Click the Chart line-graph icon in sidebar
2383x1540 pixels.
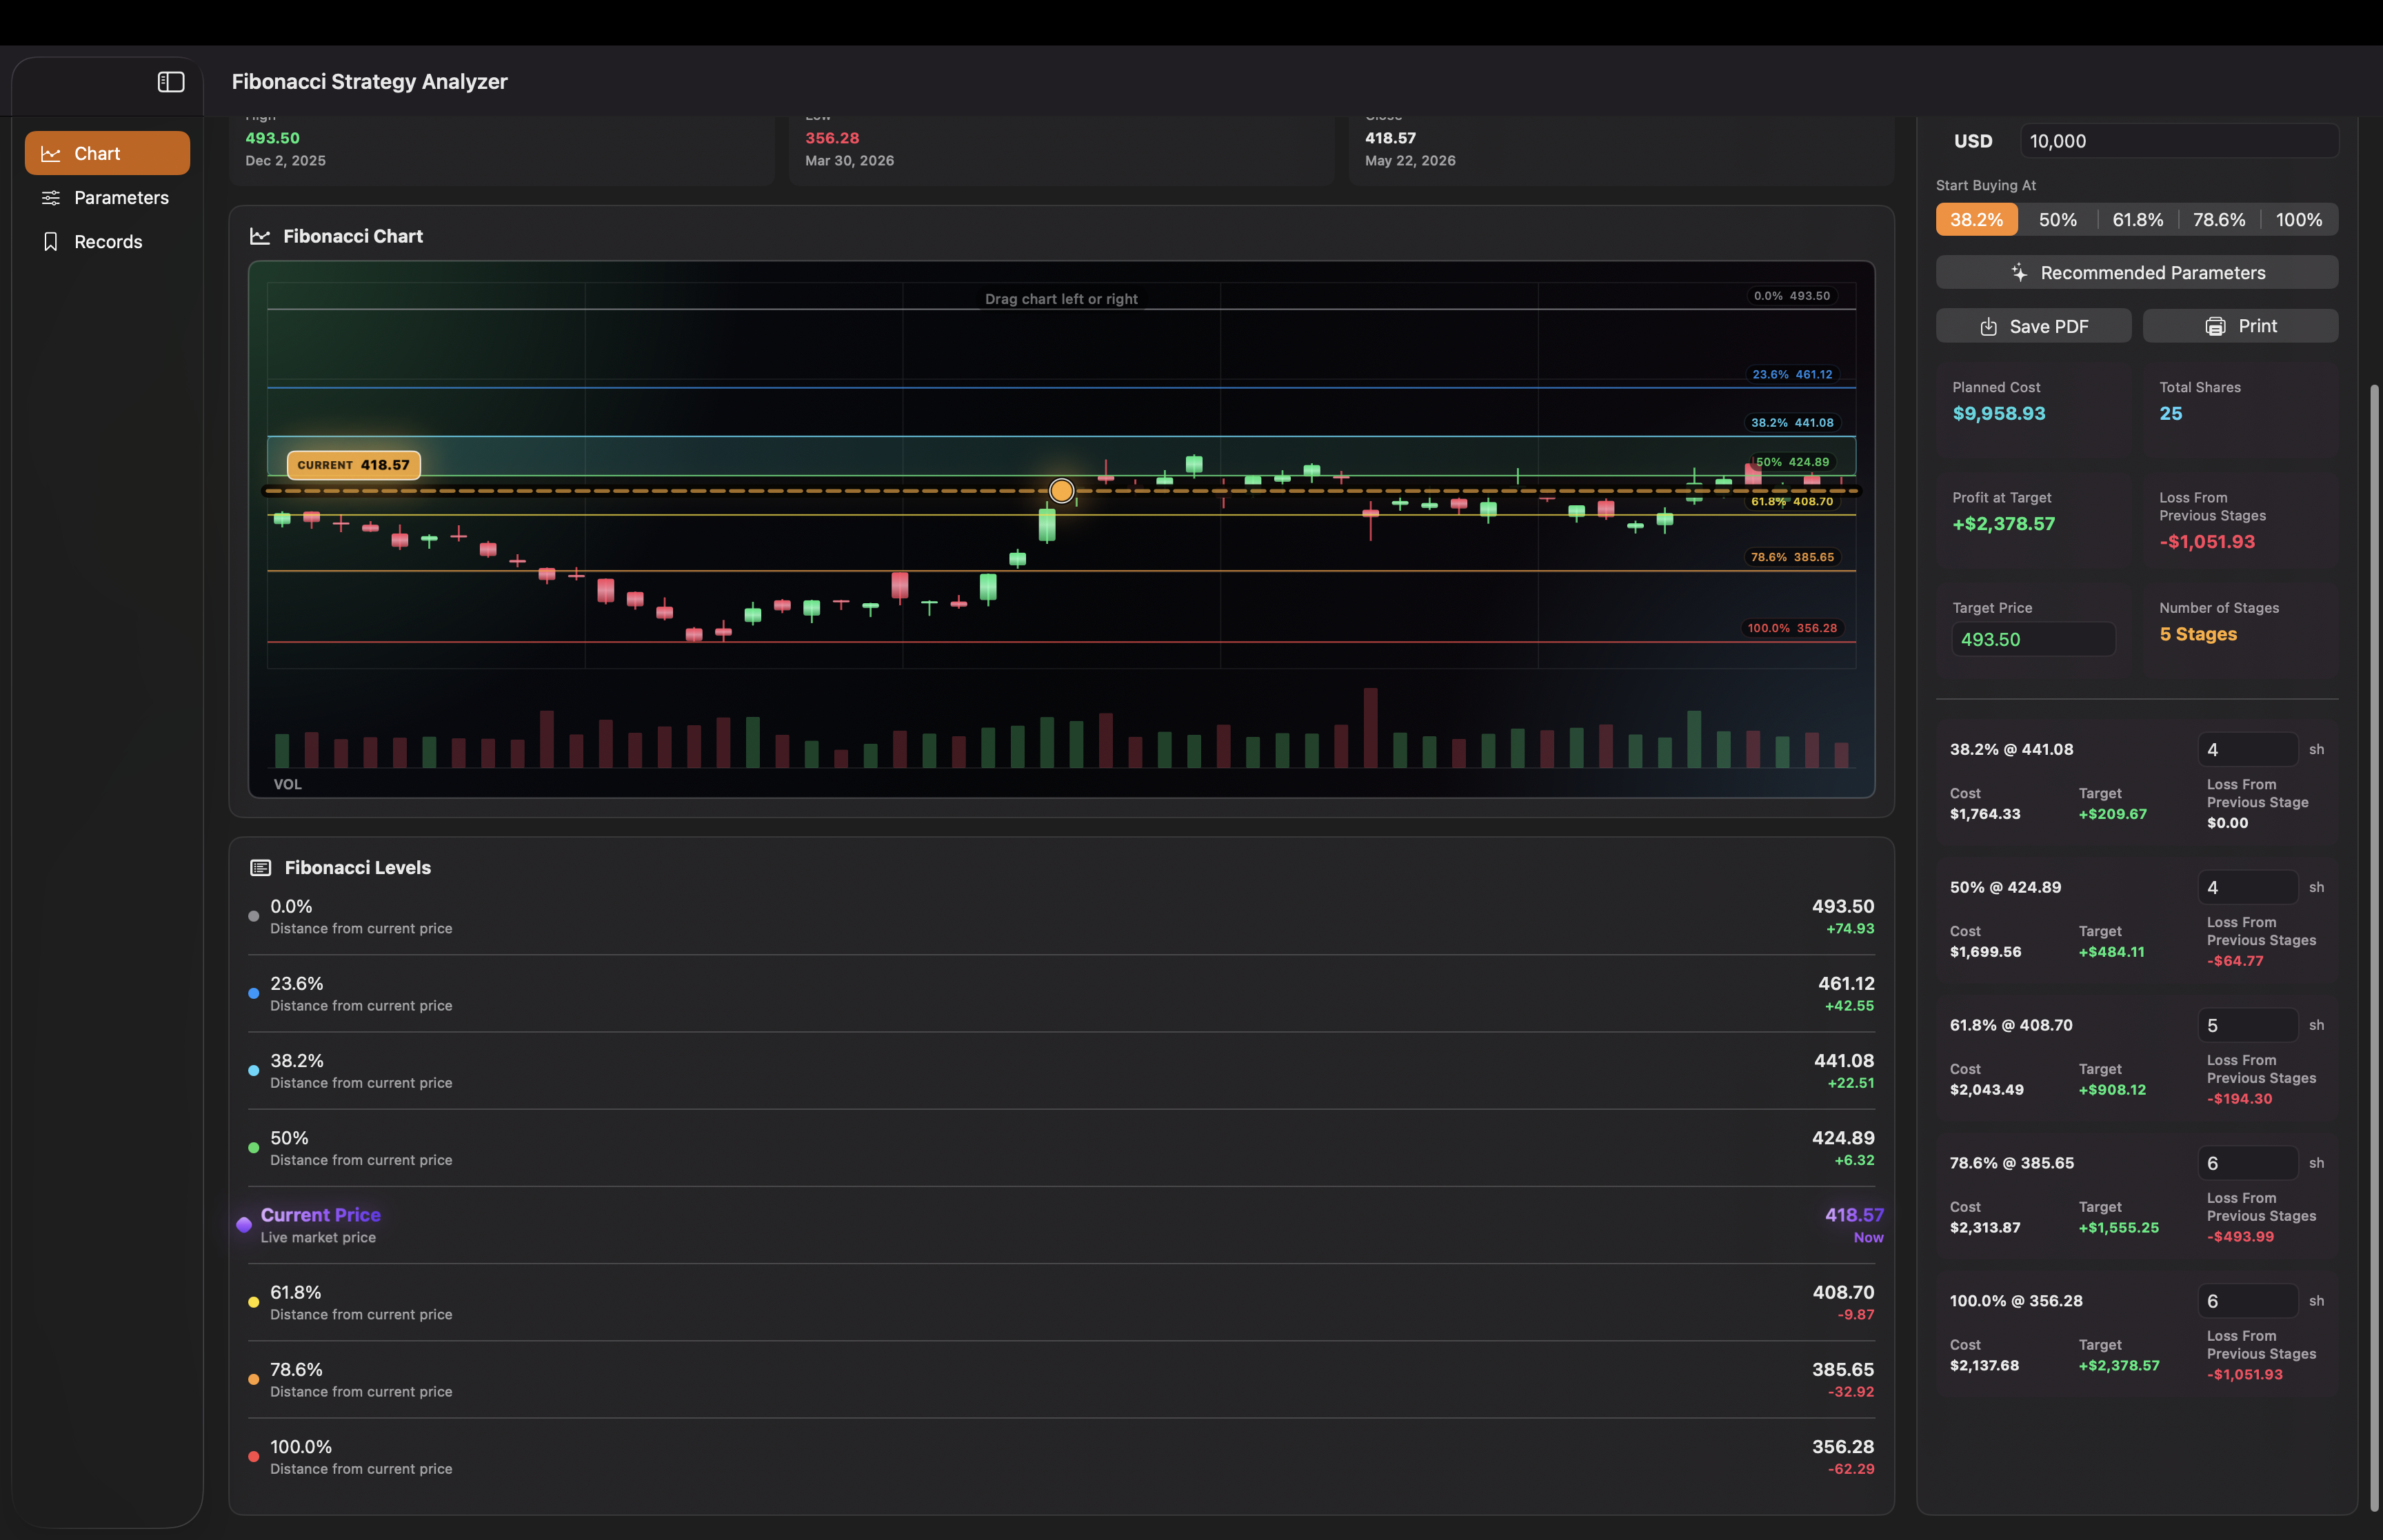click(50, 154)
